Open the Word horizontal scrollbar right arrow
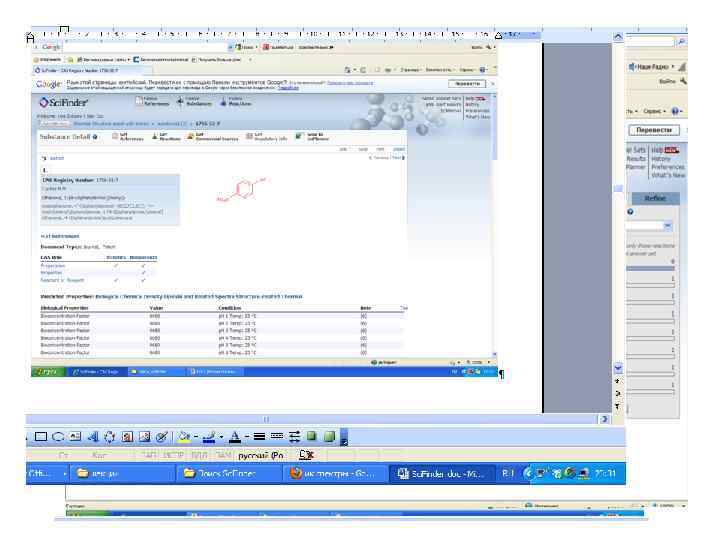Image resolution: width=720 pixels, height=540 pixels. pyautogui.click(x=604, y=419)
